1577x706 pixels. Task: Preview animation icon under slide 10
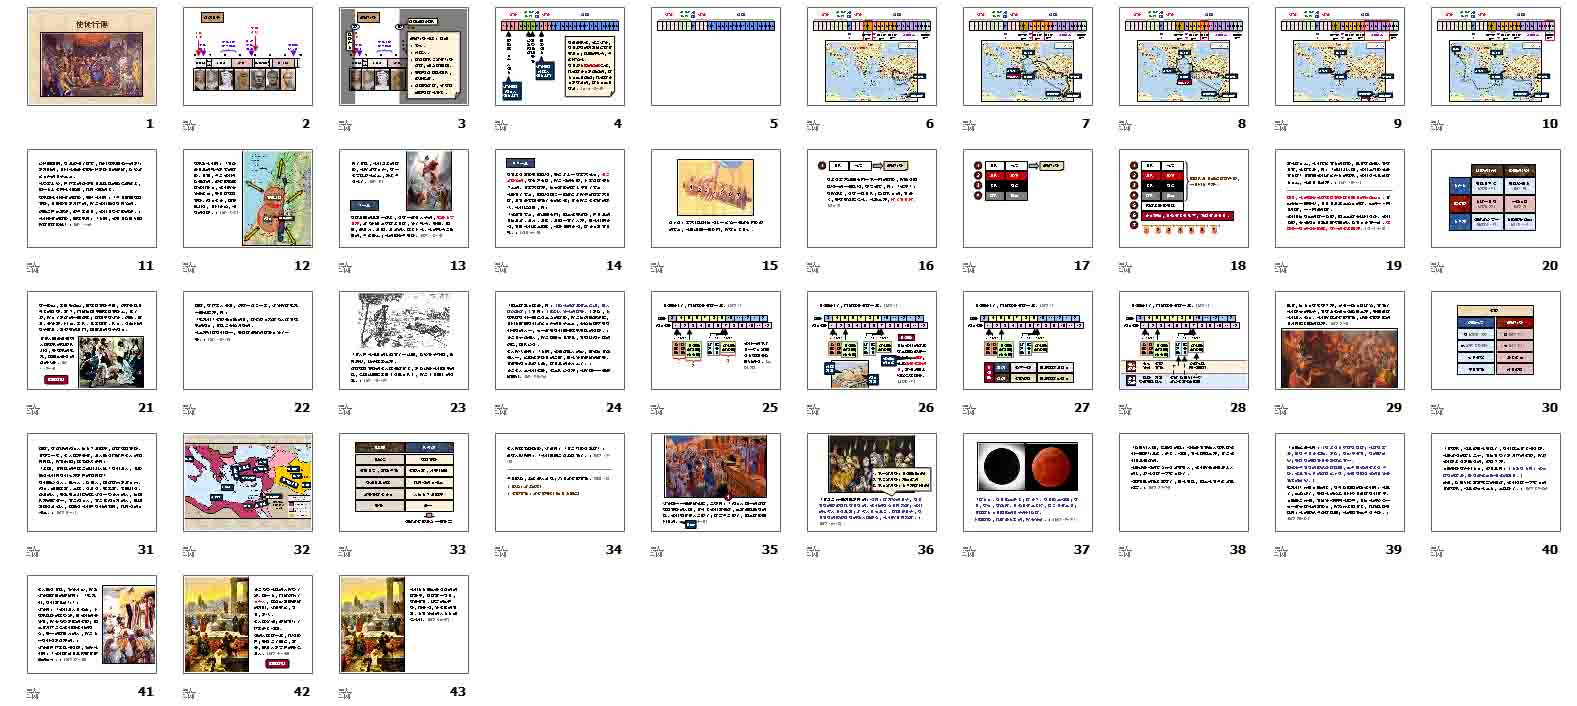(1437, 125)
